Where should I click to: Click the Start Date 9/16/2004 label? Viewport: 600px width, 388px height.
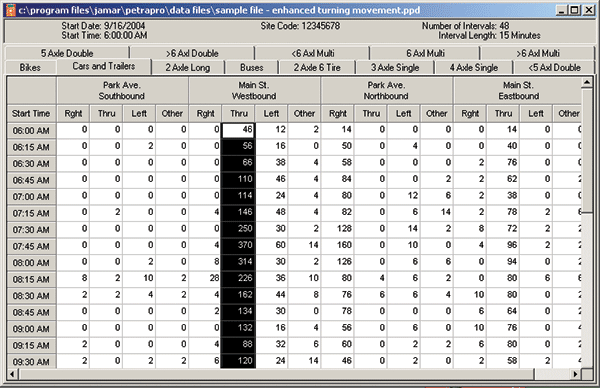point(103,26)
